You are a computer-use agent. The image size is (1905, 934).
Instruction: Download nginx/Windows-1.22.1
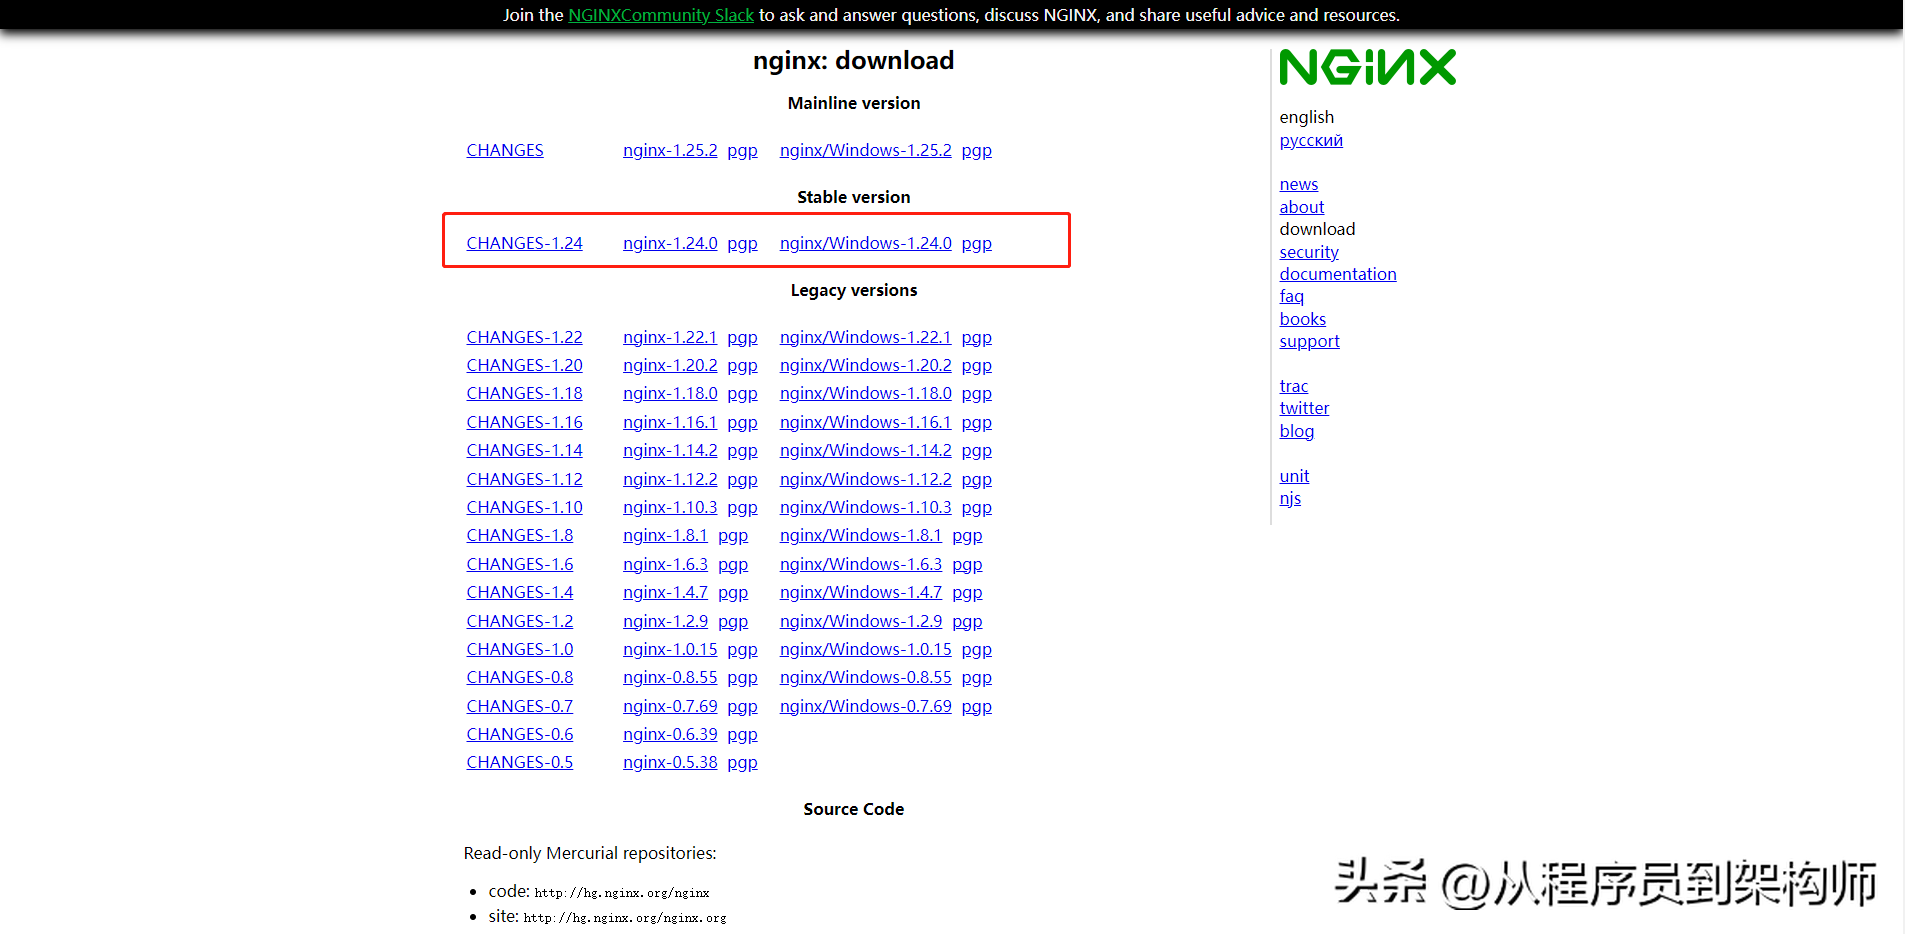866,337
